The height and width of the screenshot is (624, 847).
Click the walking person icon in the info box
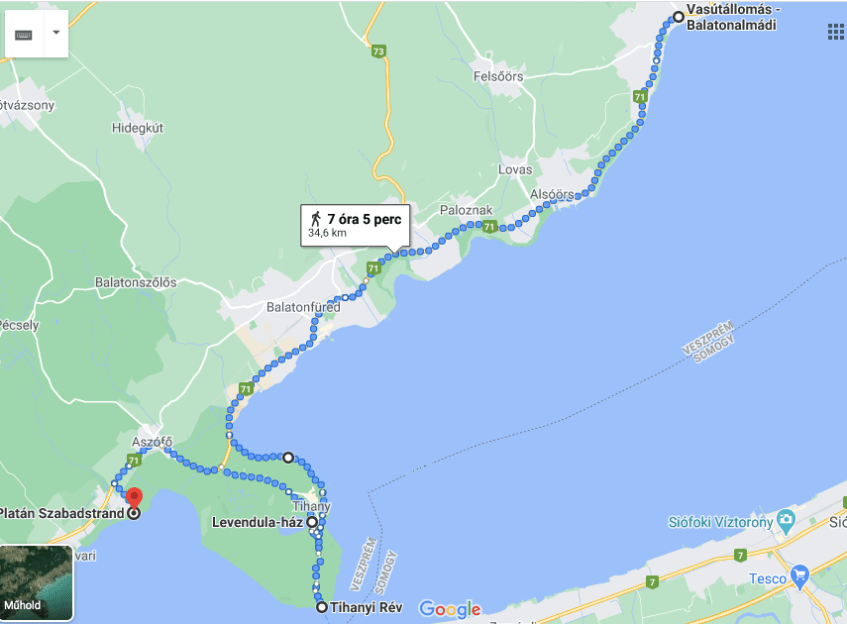(x=315, y=219)
